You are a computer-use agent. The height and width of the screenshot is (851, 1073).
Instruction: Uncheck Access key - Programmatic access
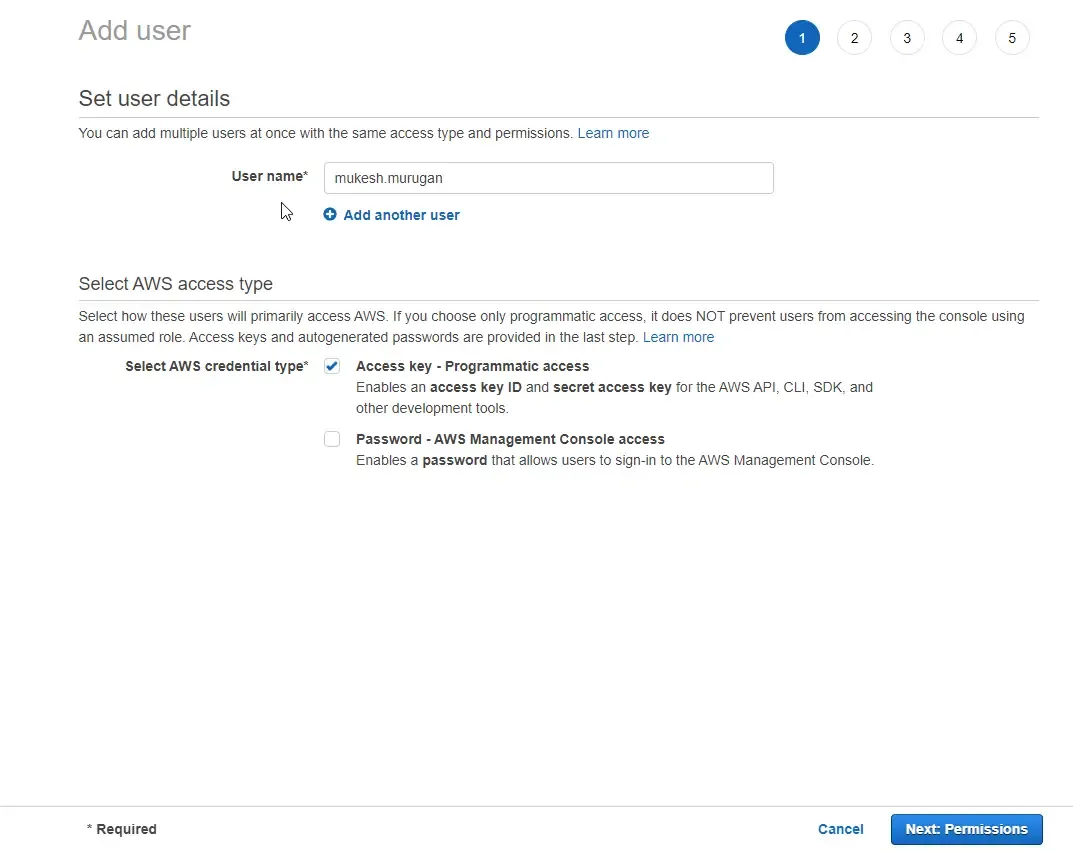pyautogui.click(x=331, y=366)
